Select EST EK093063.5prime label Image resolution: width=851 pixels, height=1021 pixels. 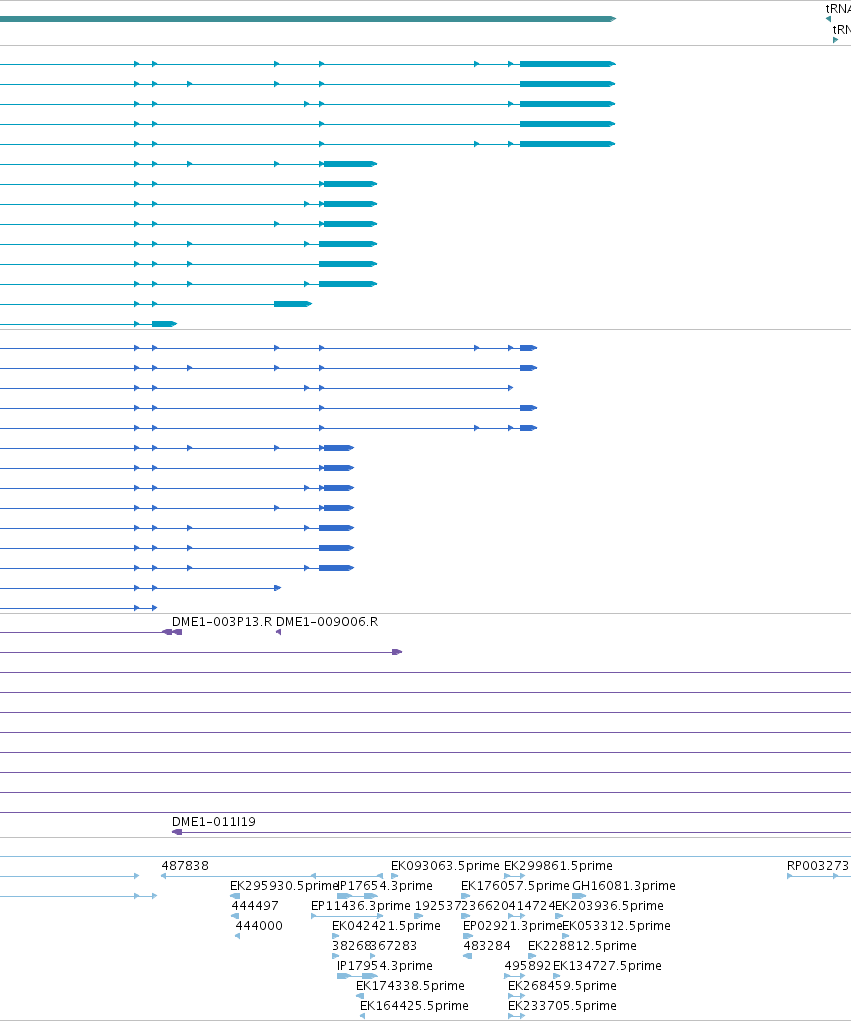pyautogui.click(x=445, y=866)
